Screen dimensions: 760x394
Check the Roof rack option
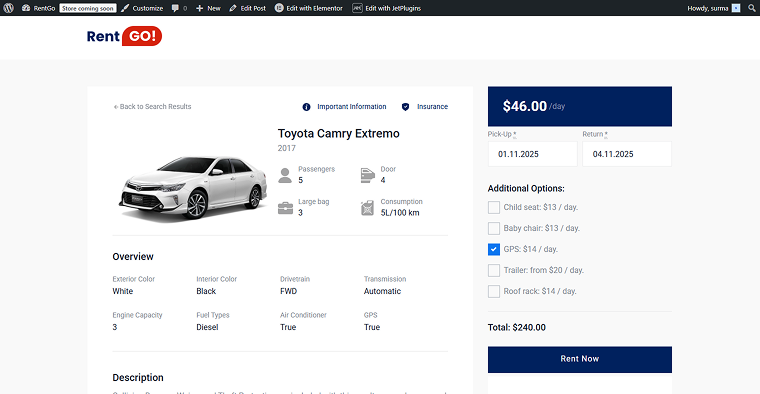(494, 291)
